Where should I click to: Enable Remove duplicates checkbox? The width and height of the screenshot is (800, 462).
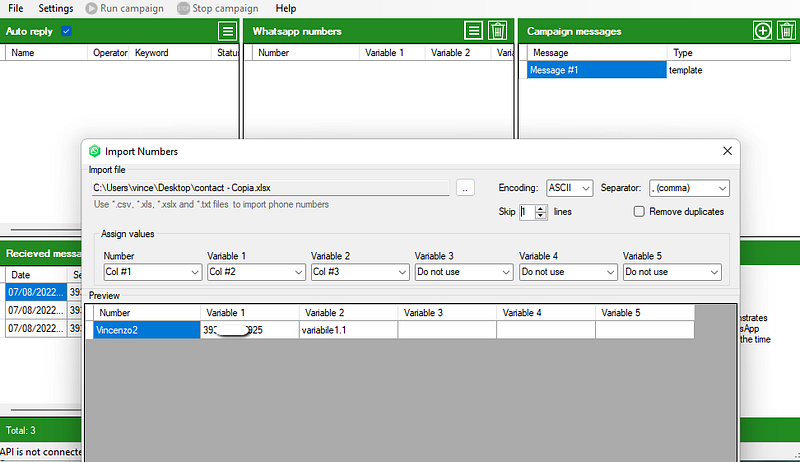click(x=639, y=211)
